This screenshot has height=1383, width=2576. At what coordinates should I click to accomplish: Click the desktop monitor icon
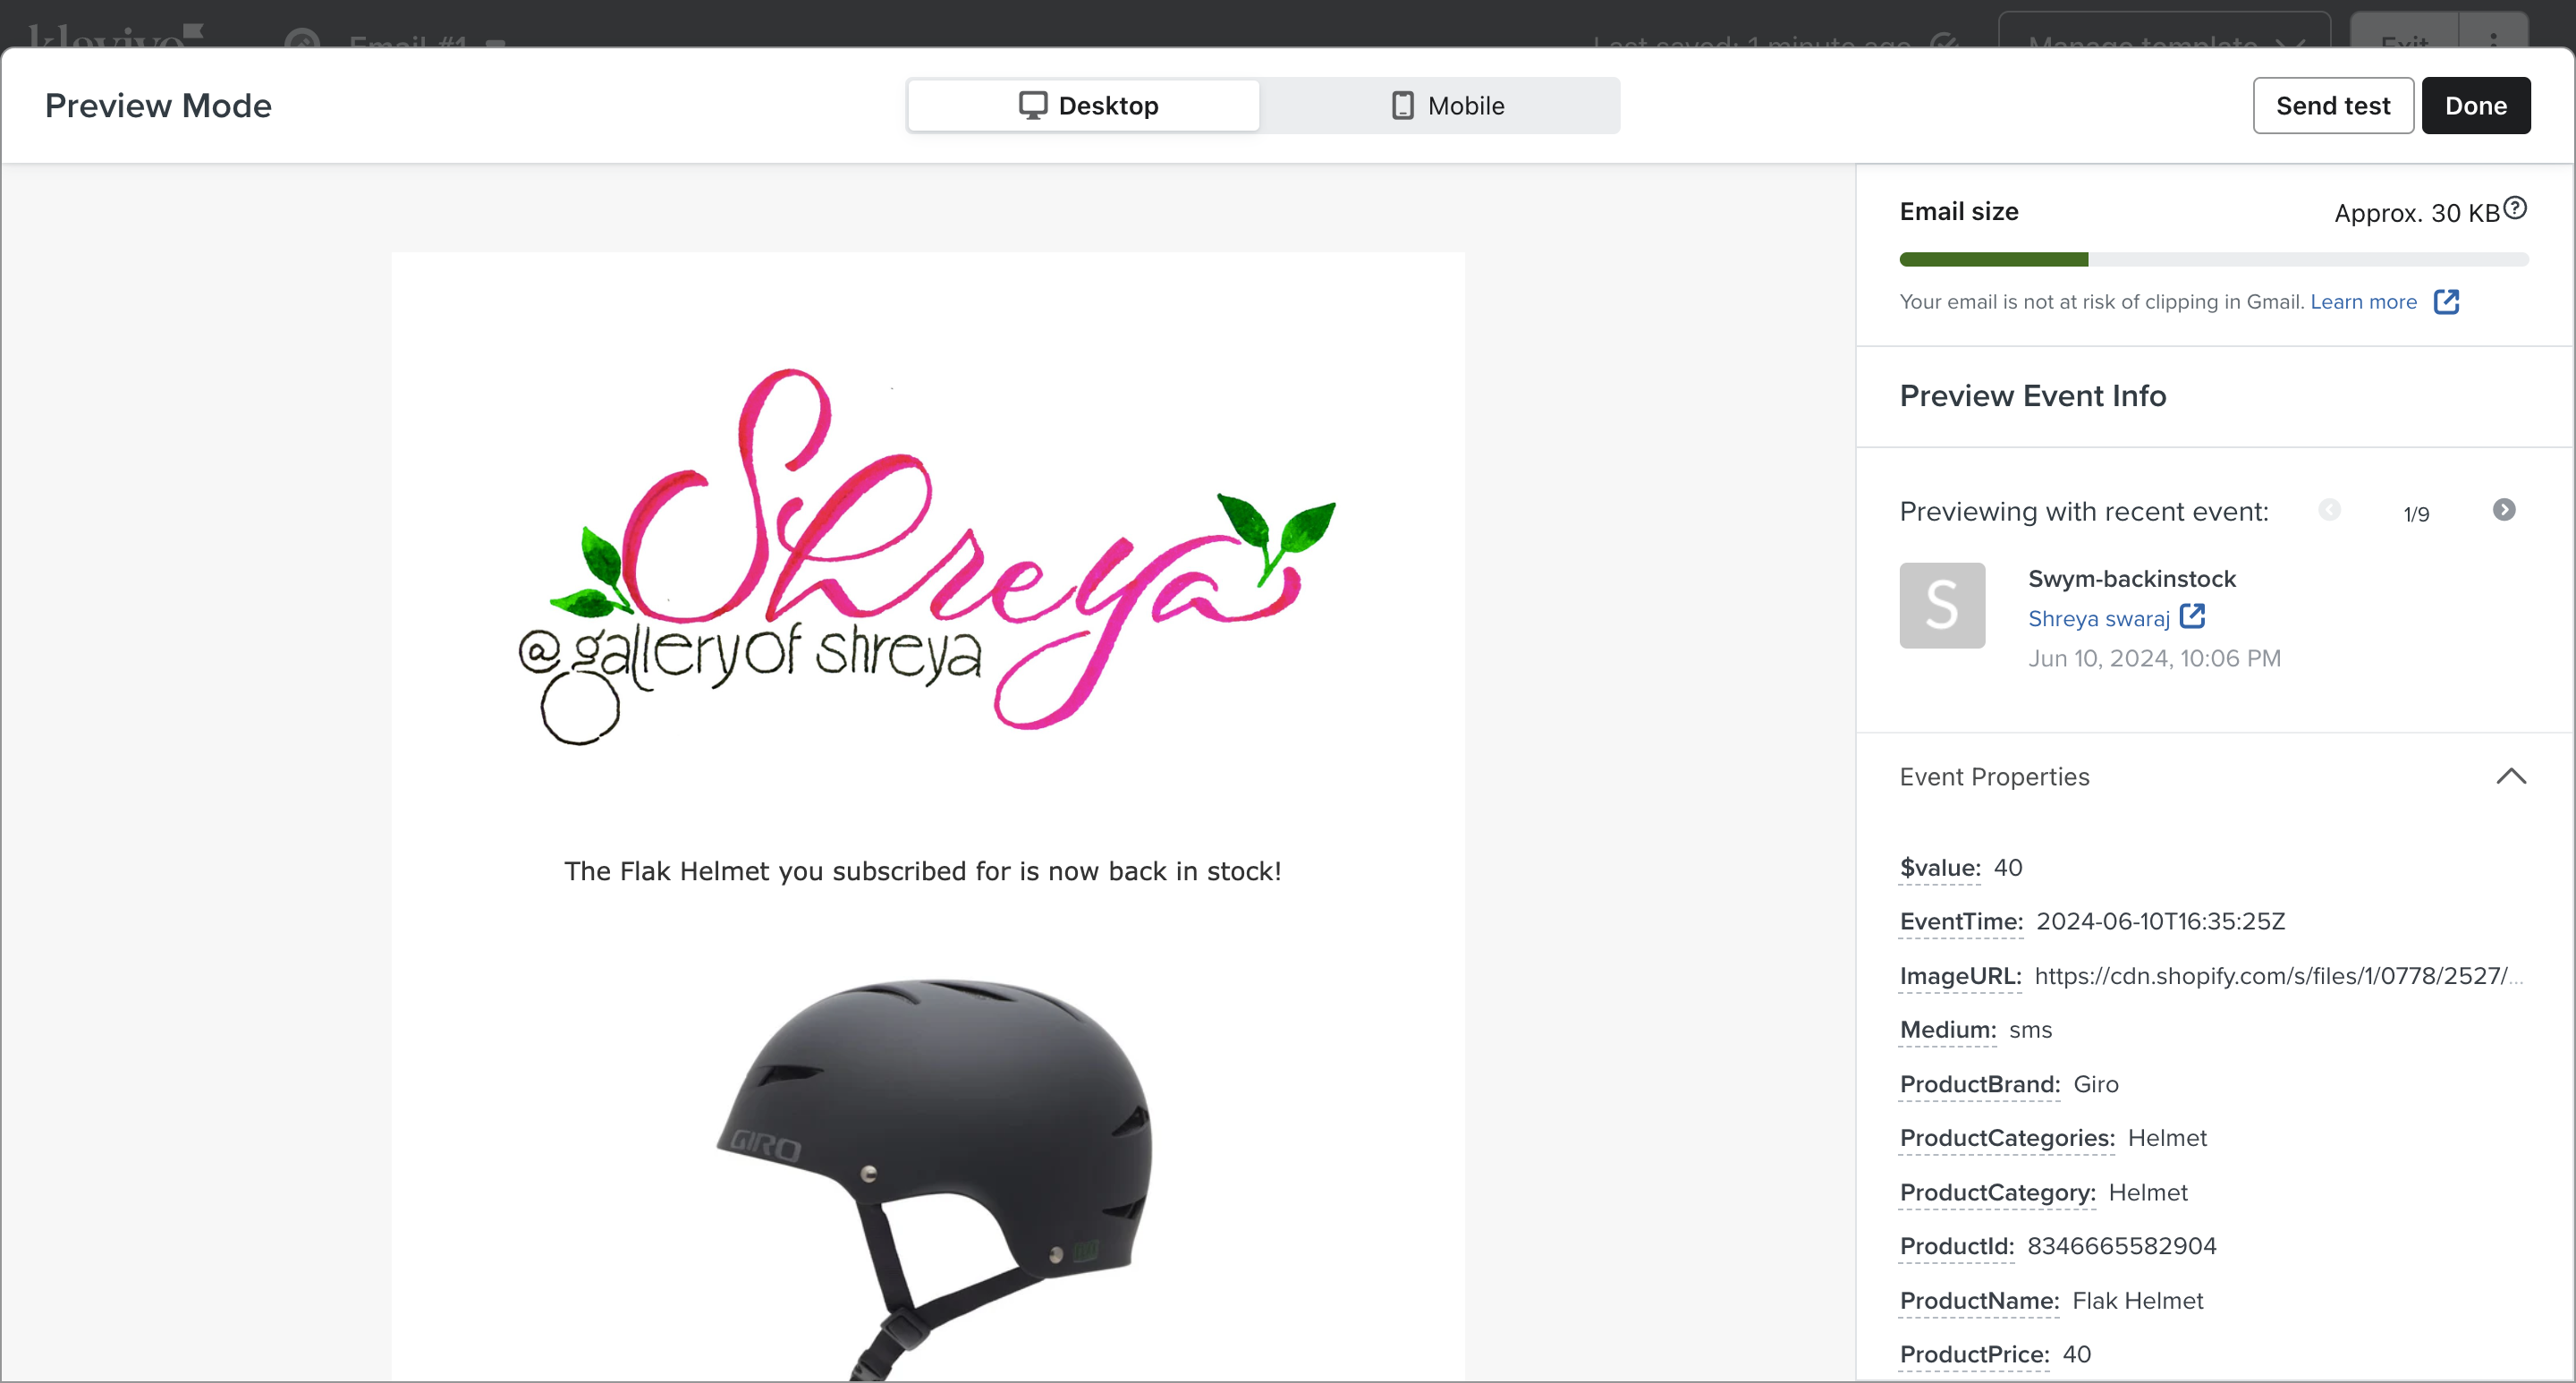tap(1032, 105)
